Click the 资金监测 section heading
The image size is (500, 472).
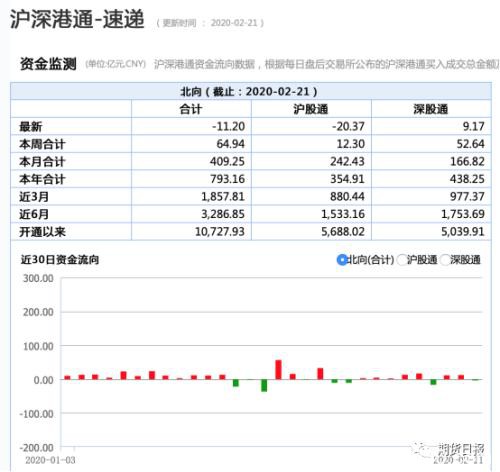pos(48,64)
